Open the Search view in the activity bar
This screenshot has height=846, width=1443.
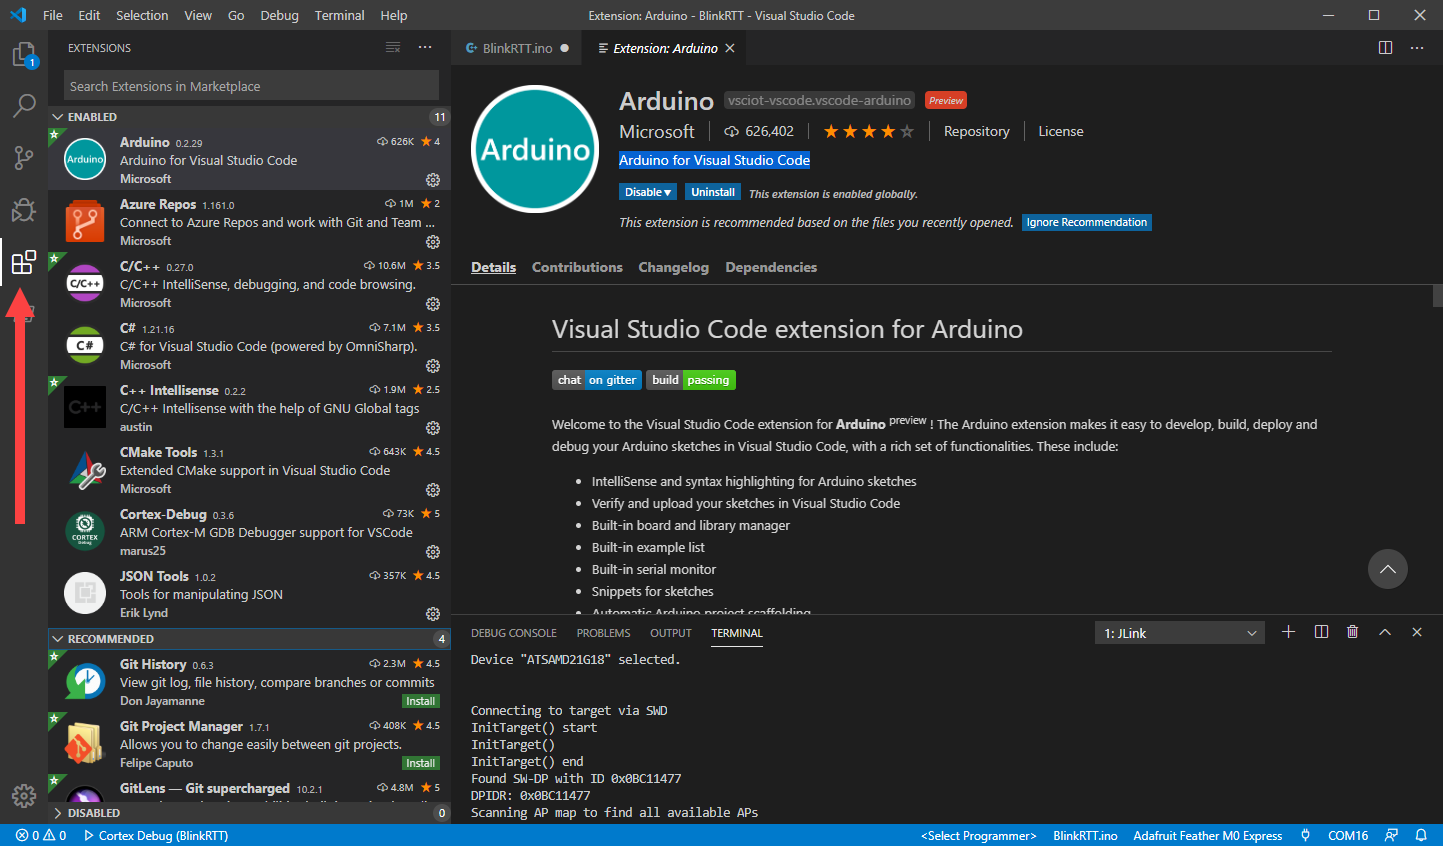[23, 105]
